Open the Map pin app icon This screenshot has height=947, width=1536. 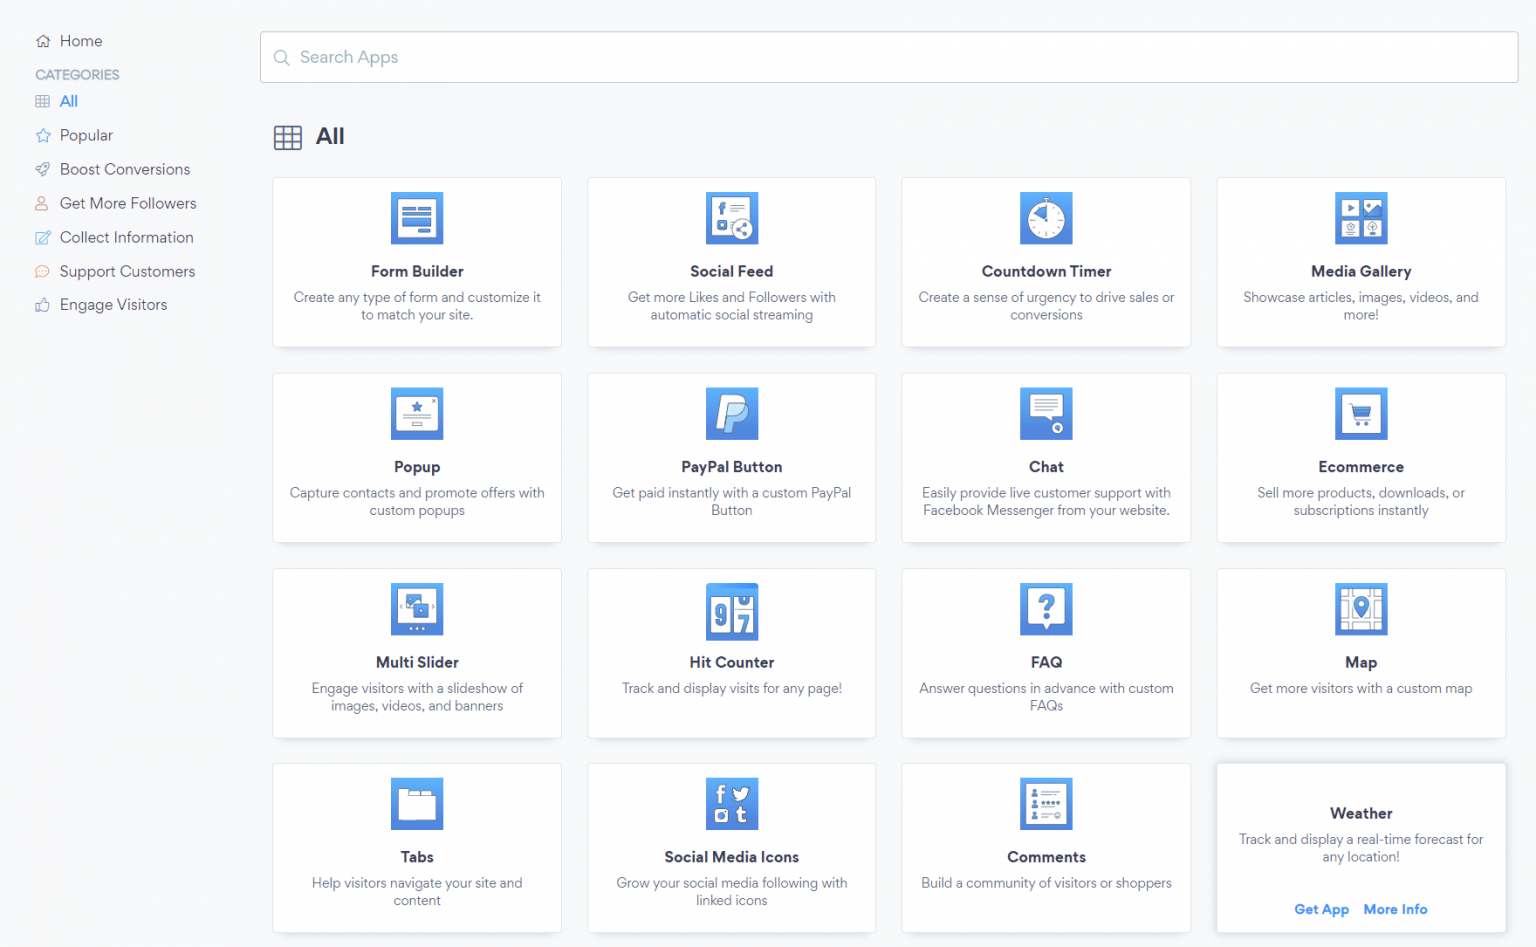(1361, 609)
